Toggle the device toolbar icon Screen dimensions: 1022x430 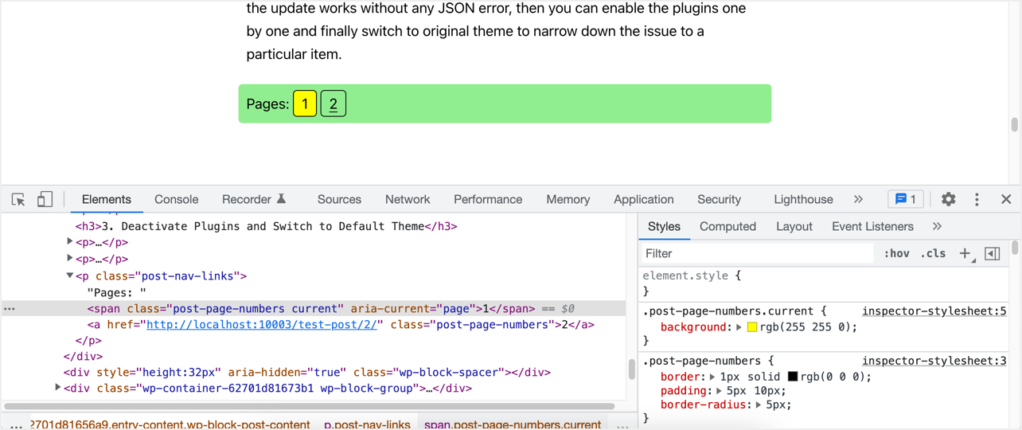pos(44,199)
